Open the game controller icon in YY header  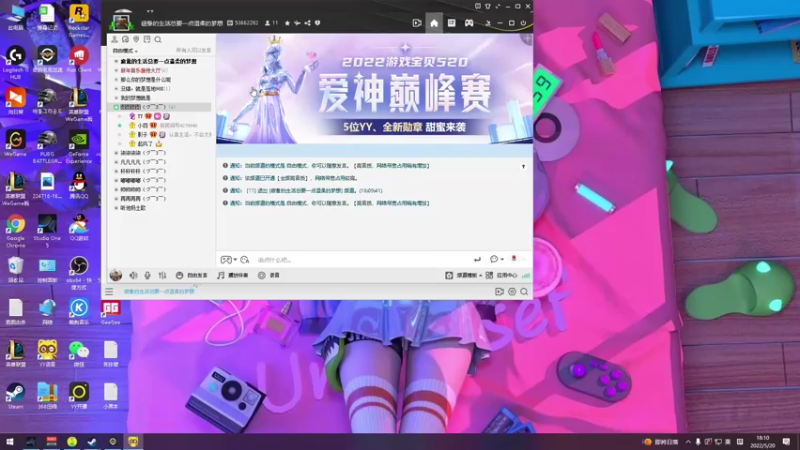click(x=469, y=23)
